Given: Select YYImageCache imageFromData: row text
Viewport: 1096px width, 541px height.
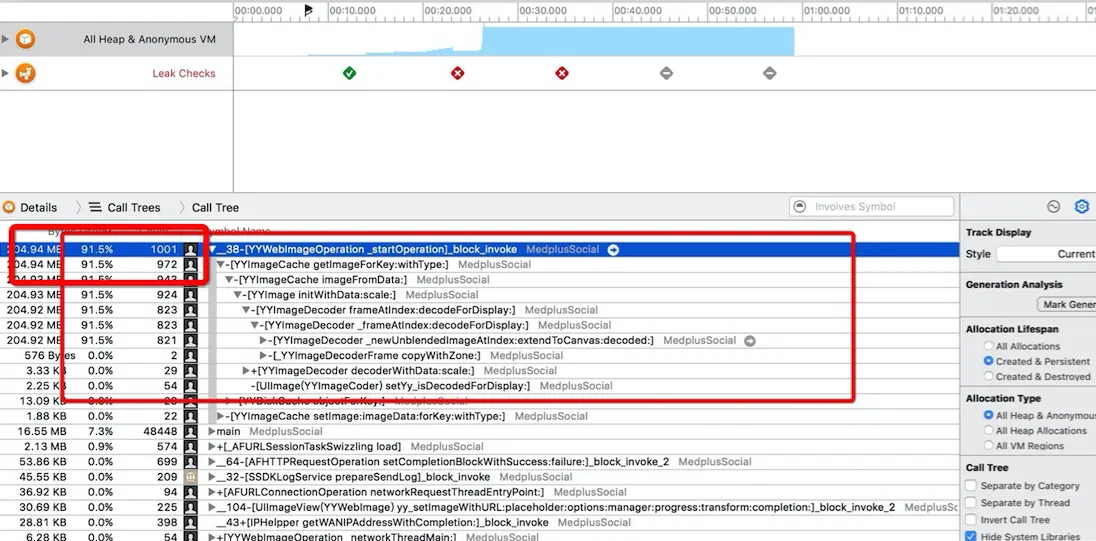Looking at the screenshot, I should coord(320,280).
